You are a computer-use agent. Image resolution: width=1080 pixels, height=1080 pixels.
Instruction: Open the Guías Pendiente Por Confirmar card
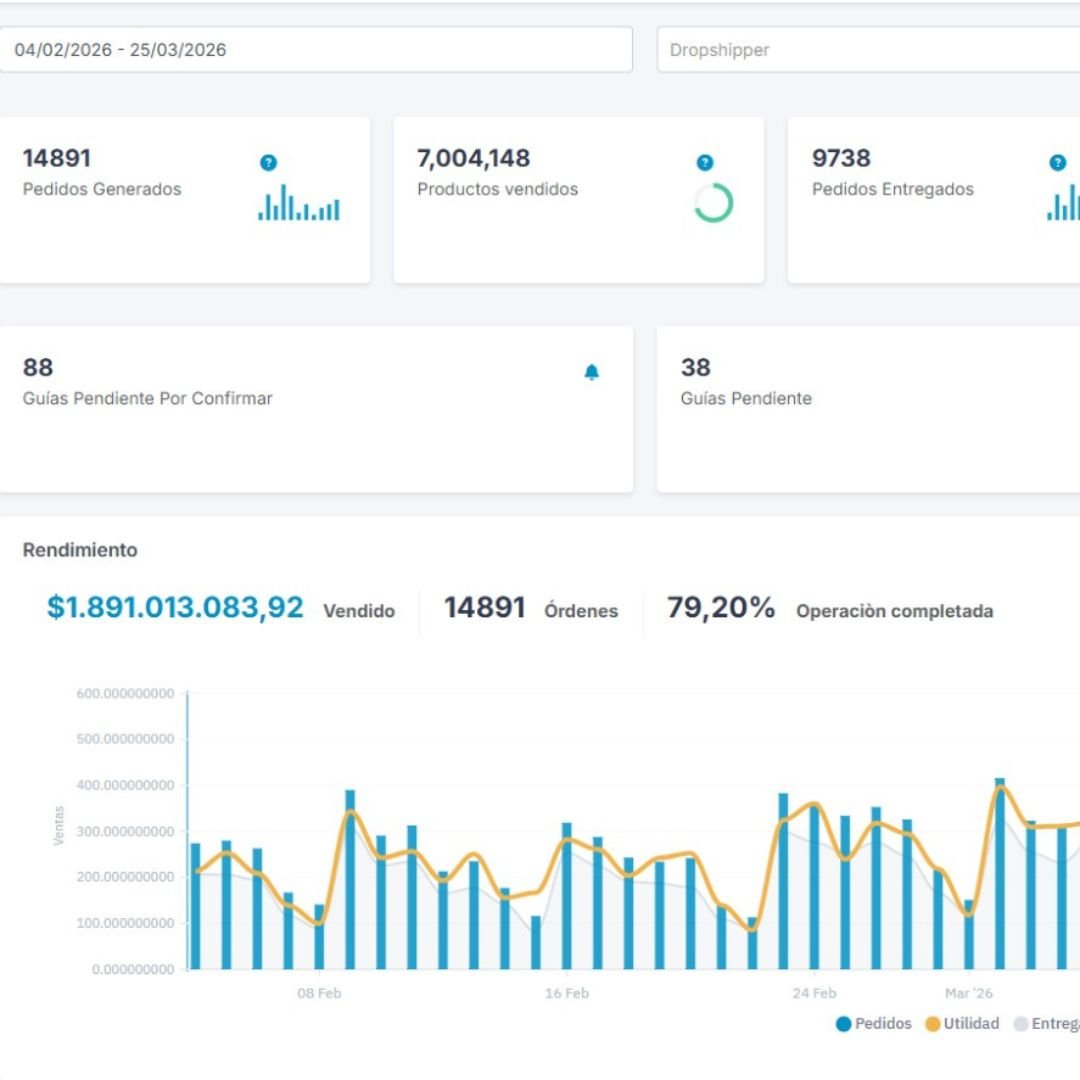(x=315, y=409)
